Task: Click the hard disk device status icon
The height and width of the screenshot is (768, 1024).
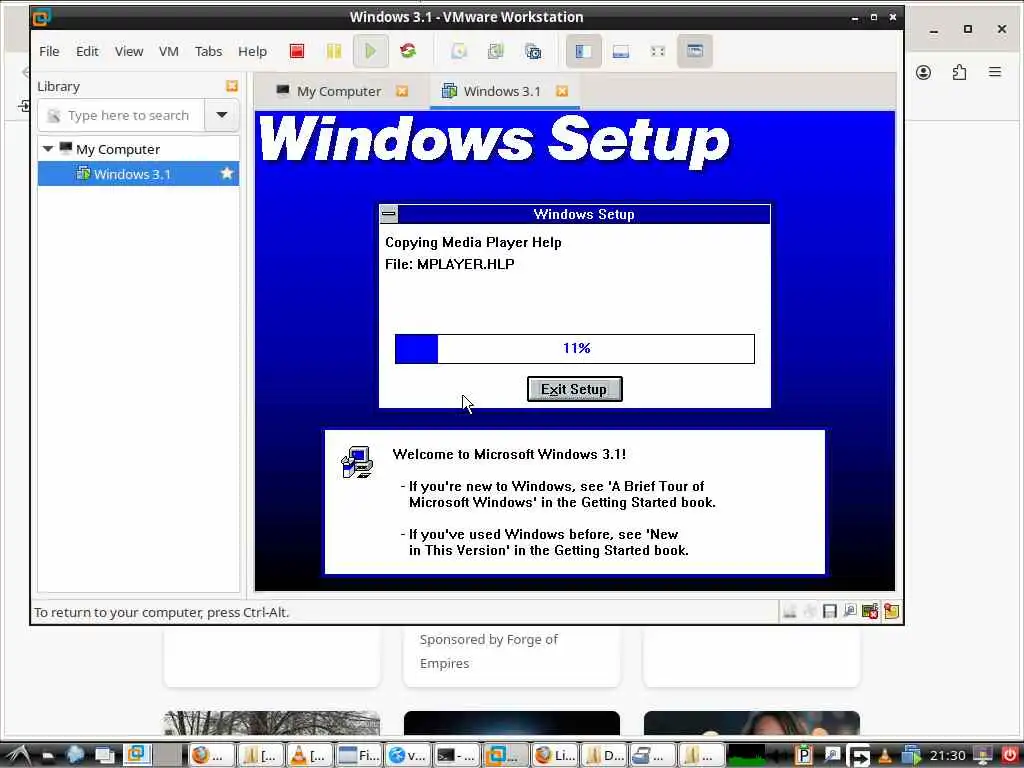Action: pyautogui.click(x=790, y=611)
